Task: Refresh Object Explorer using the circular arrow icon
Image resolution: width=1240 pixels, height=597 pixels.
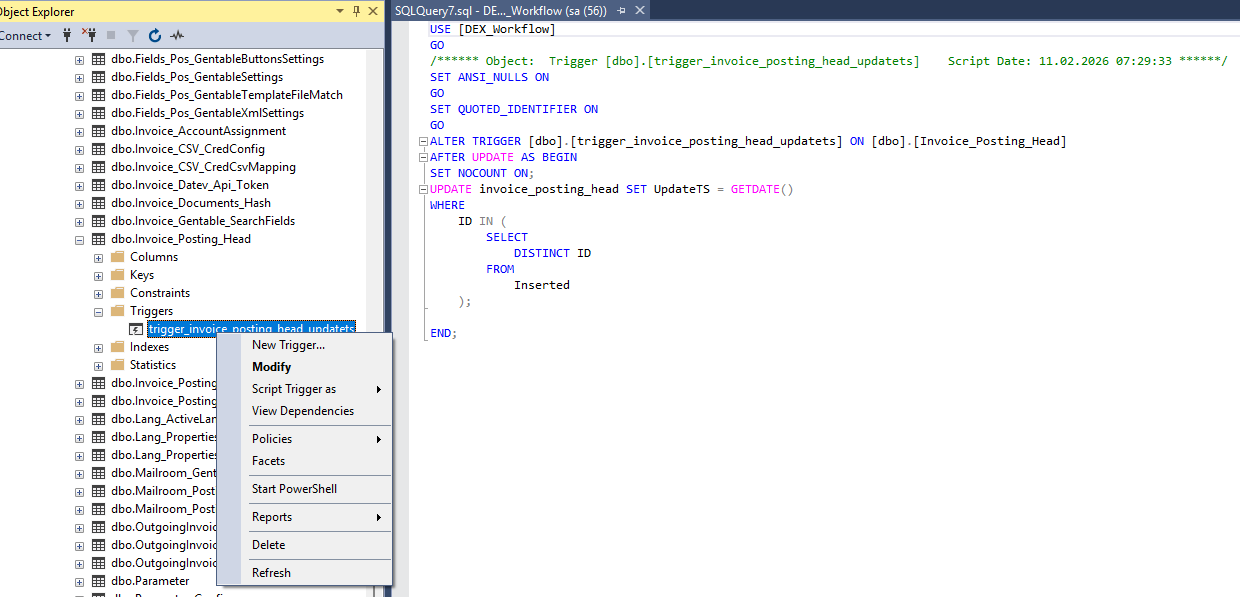Action: (156, 36)
